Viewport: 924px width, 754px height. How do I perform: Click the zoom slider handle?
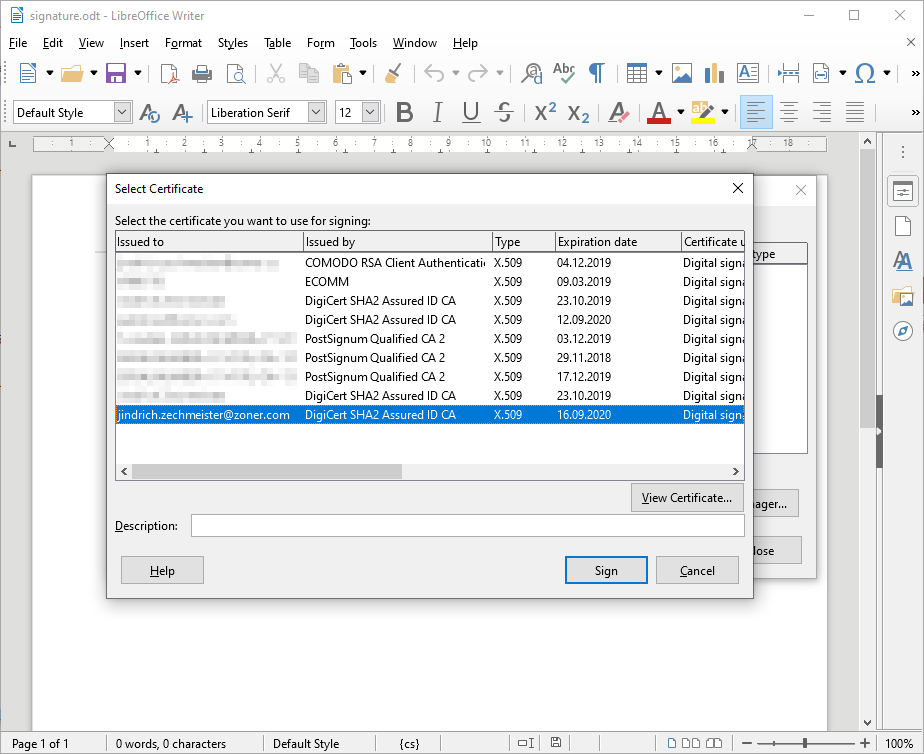[804, 743]
